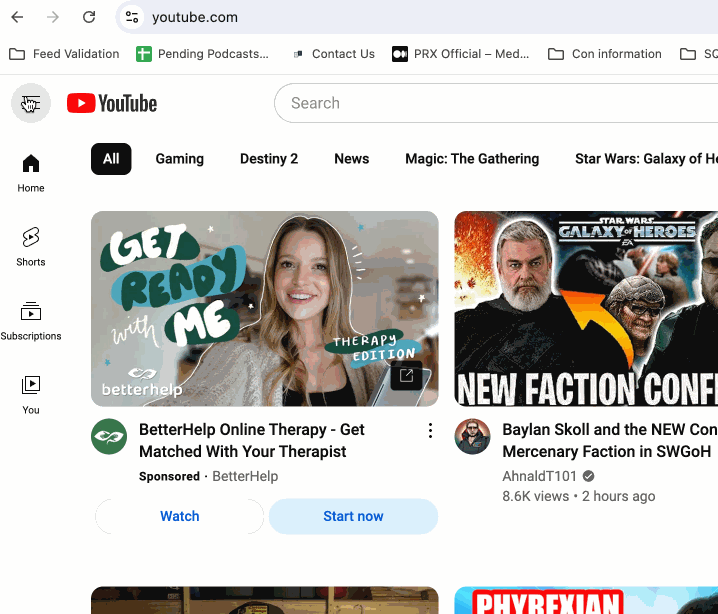Select the Gaming filter chip
718x614 pixels.
click(180, 159)
